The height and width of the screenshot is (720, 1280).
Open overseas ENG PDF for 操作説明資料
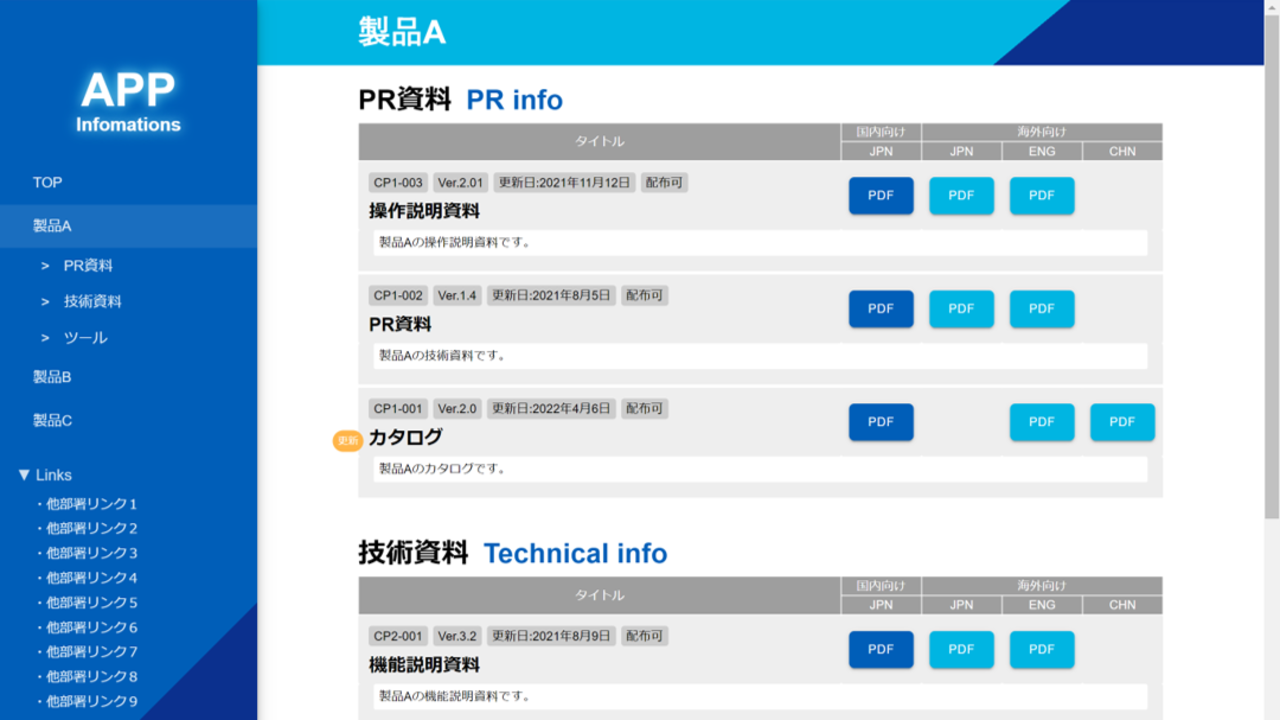pos(1041,196)
